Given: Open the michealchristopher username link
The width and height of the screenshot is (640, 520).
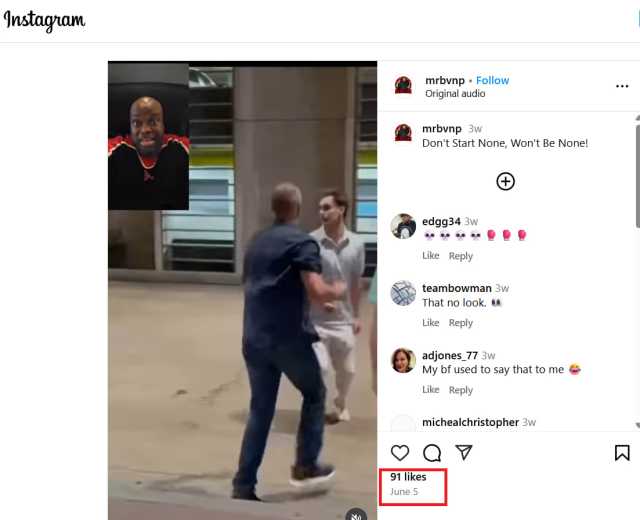Looking at the screenshot, I should coord(470,422).
